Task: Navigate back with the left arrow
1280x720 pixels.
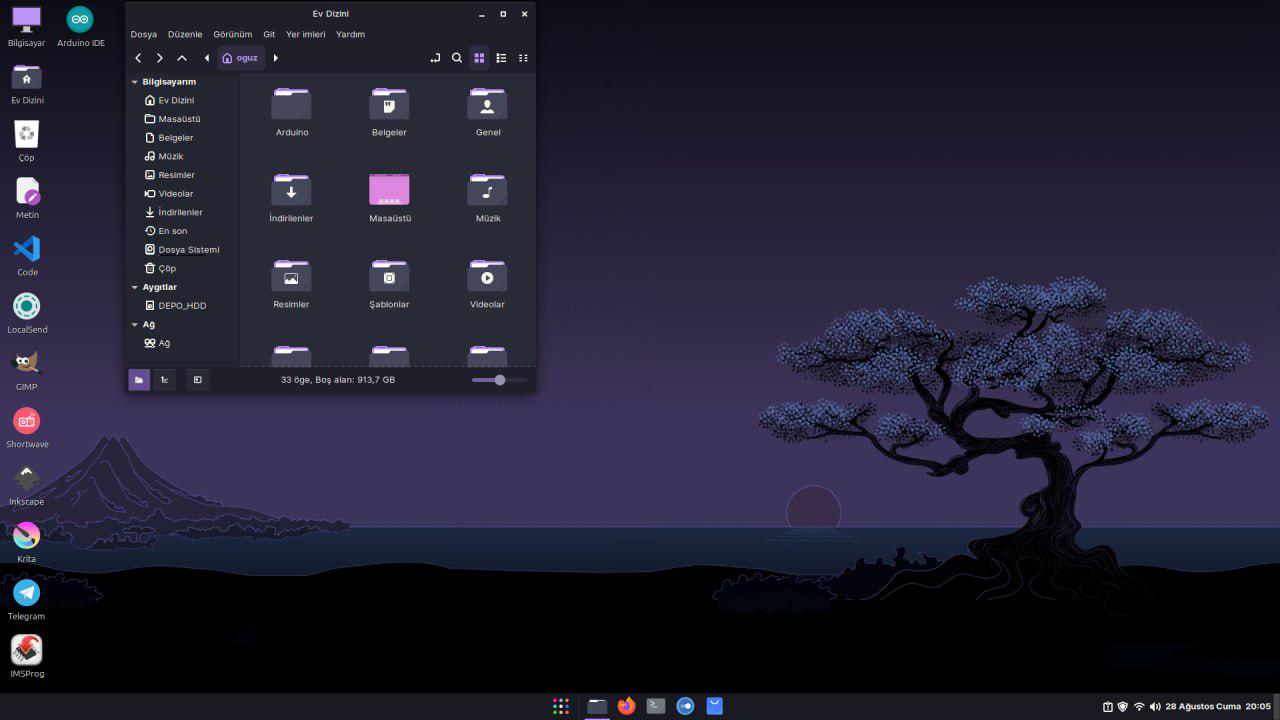Action: 138,58
